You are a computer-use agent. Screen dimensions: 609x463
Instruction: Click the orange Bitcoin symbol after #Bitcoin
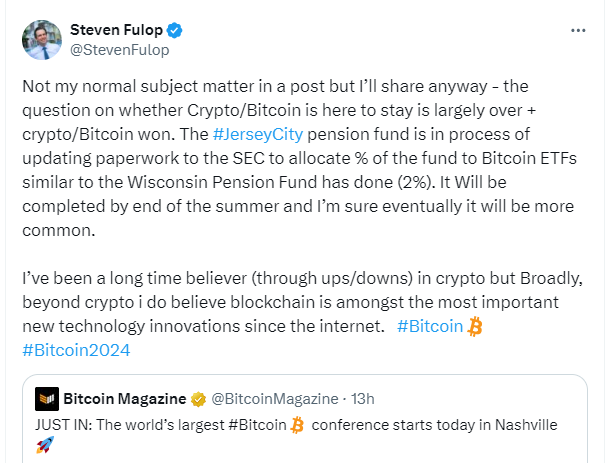pyautogui.click(x=475, y=325)
